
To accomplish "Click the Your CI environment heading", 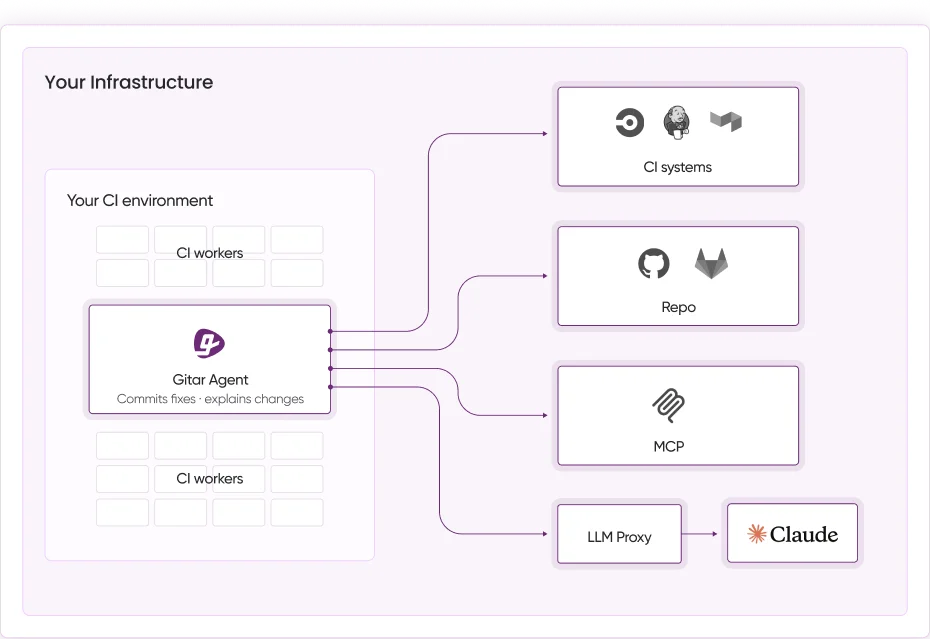I will 139,200.
